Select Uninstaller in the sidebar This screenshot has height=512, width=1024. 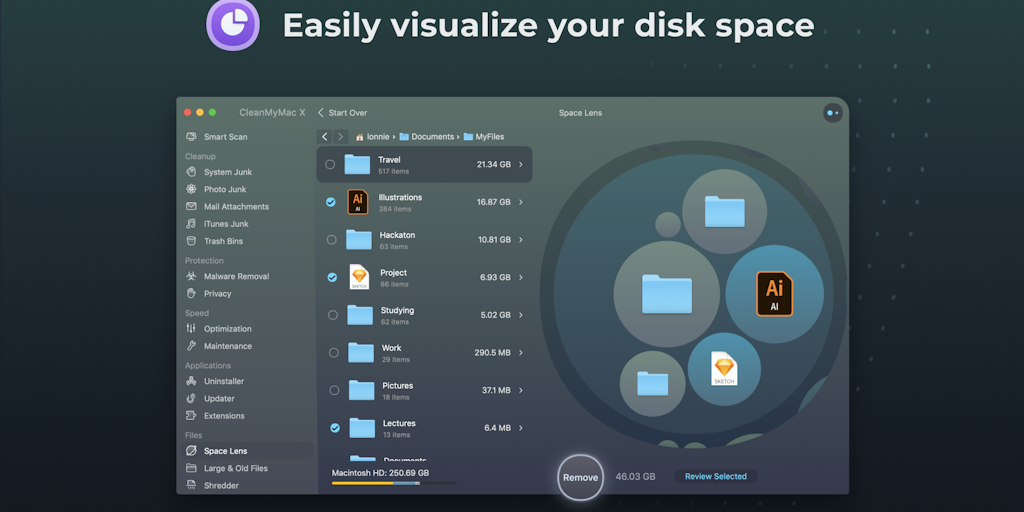point(224,381)
